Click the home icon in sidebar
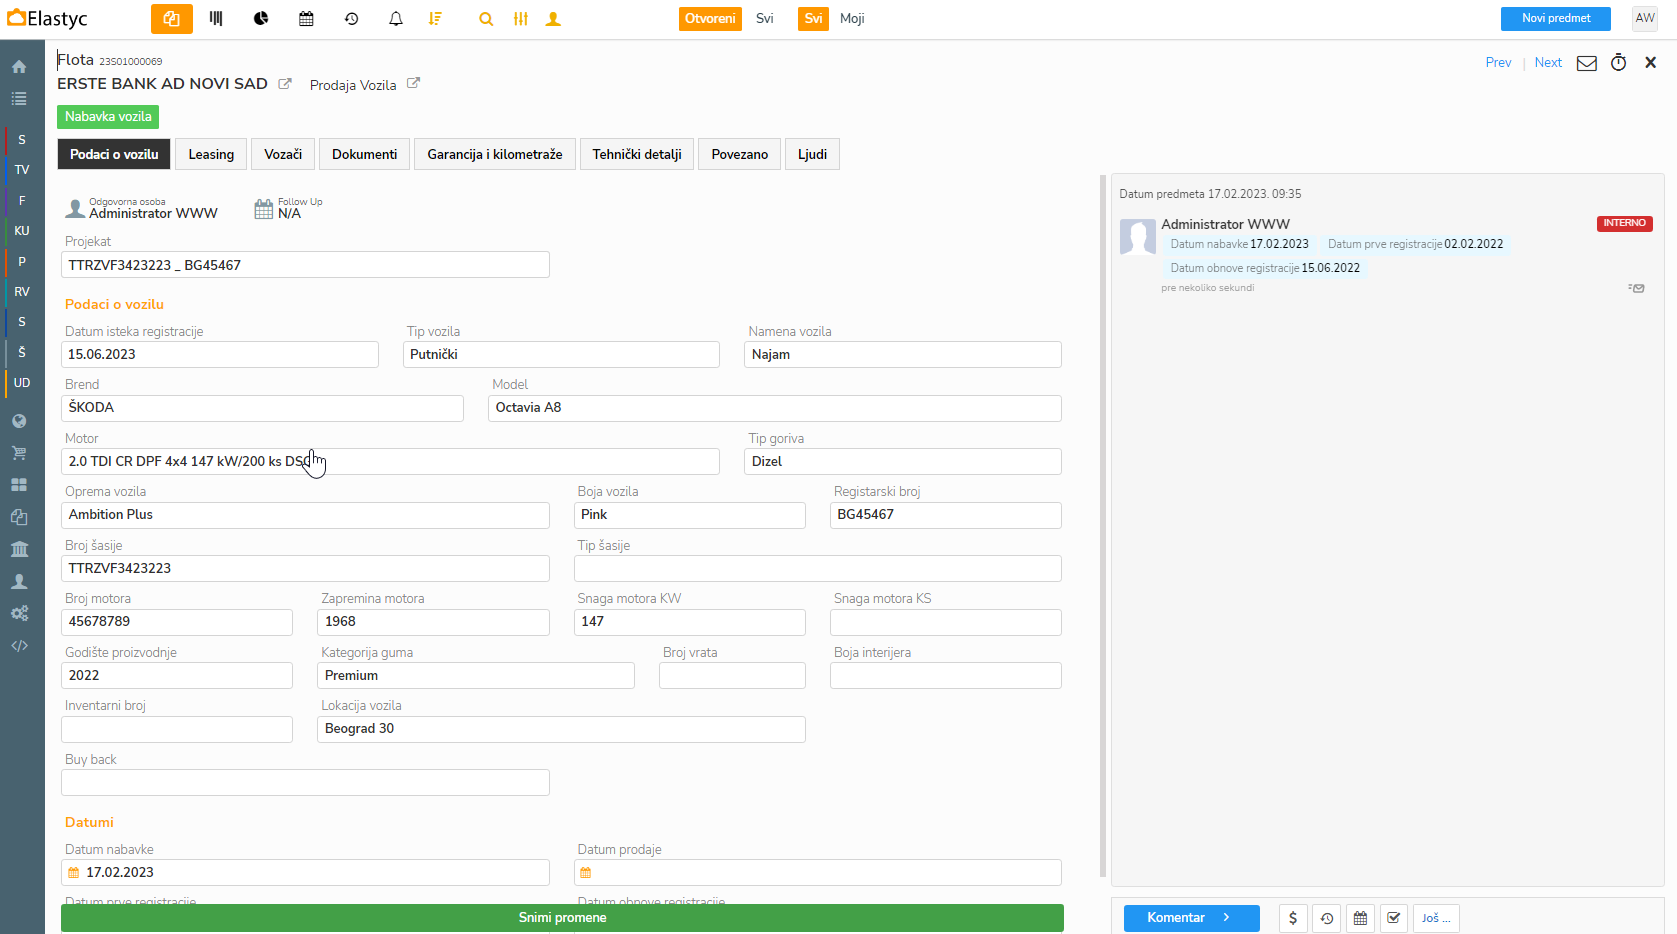The width and height of the screenshot is (1677, 934). coord(19,67)
